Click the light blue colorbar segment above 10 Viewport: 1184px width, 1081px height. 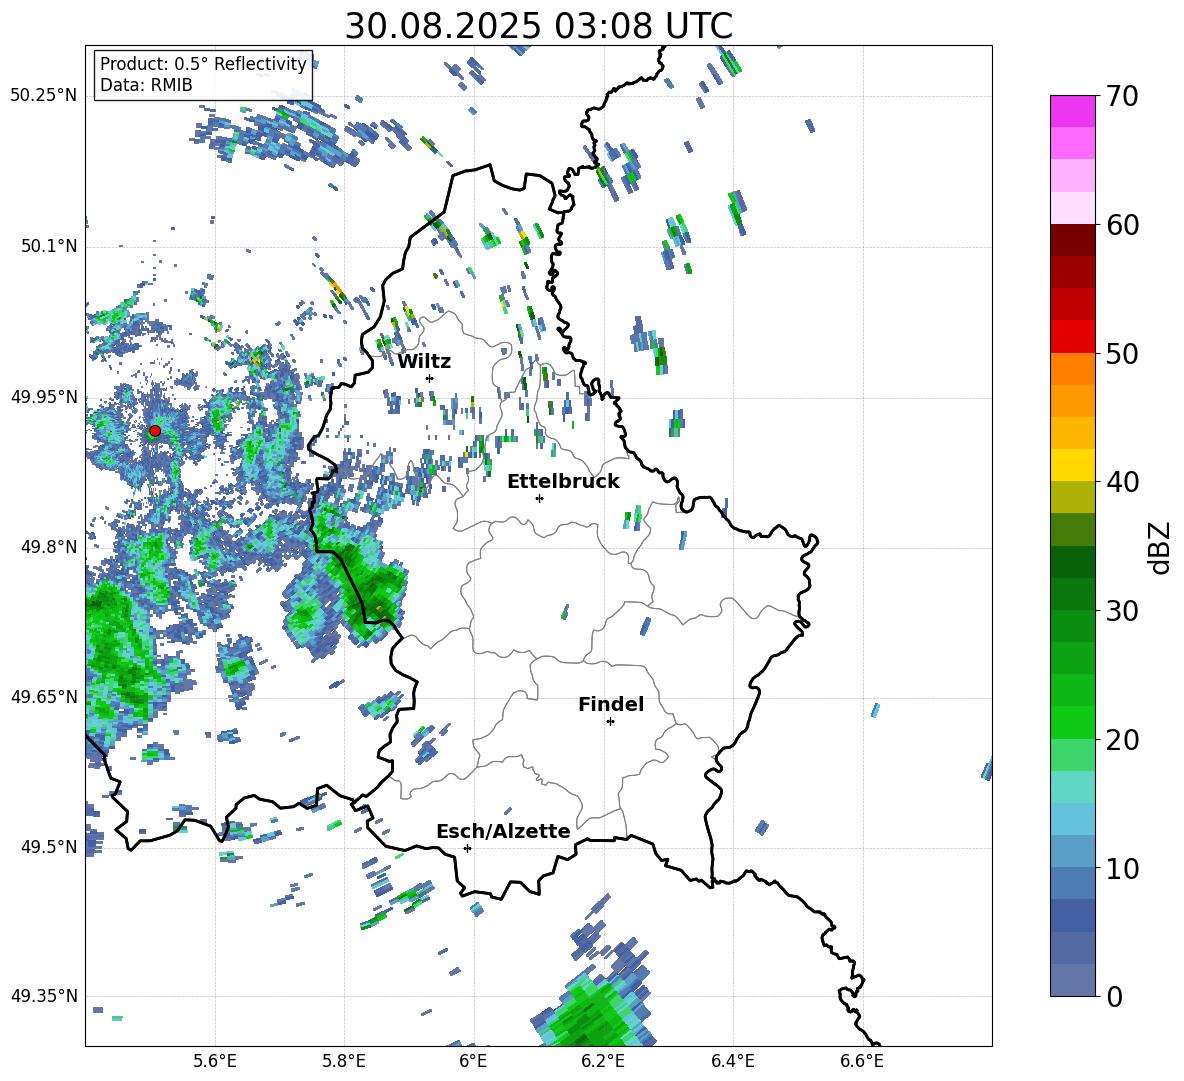(x=1072, y=852)
